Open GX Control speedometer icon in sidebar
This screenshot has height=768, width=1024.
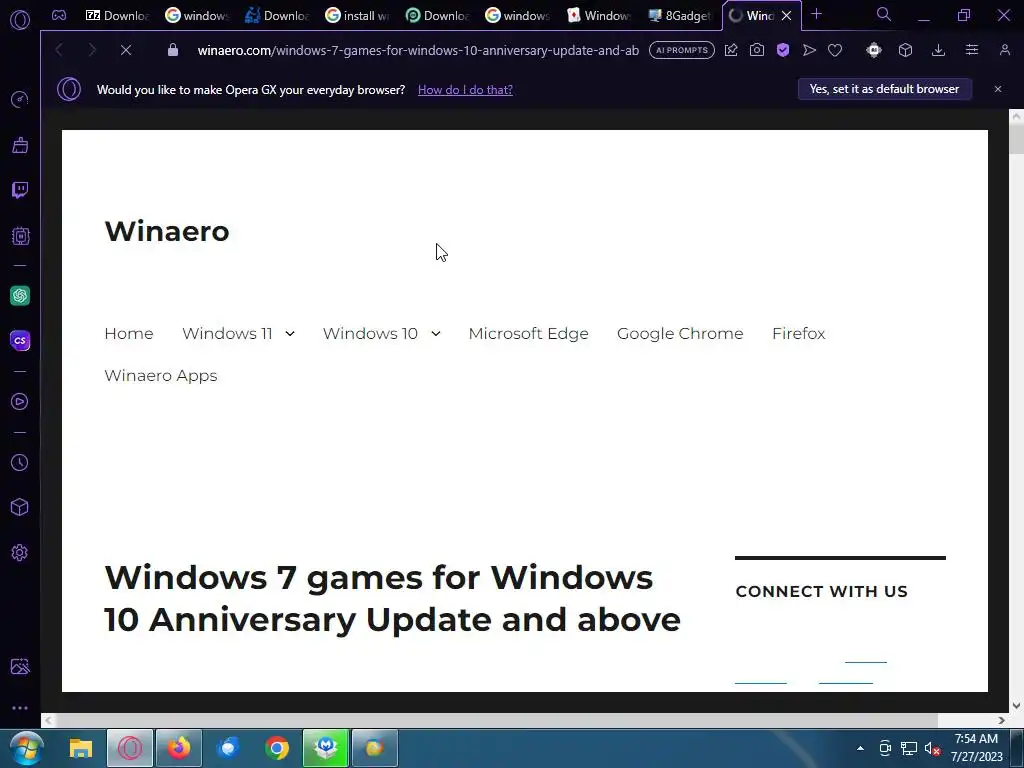[20, 99]
